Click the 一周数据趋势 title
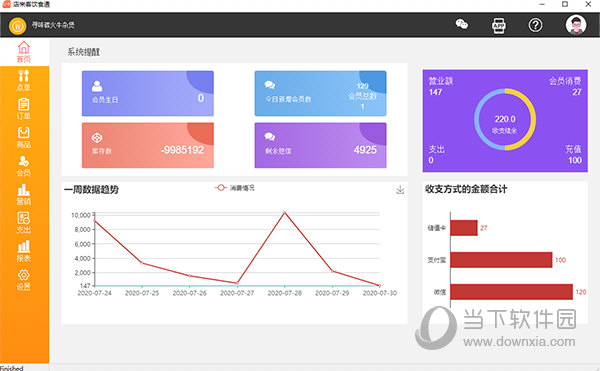 coord(91,190)
